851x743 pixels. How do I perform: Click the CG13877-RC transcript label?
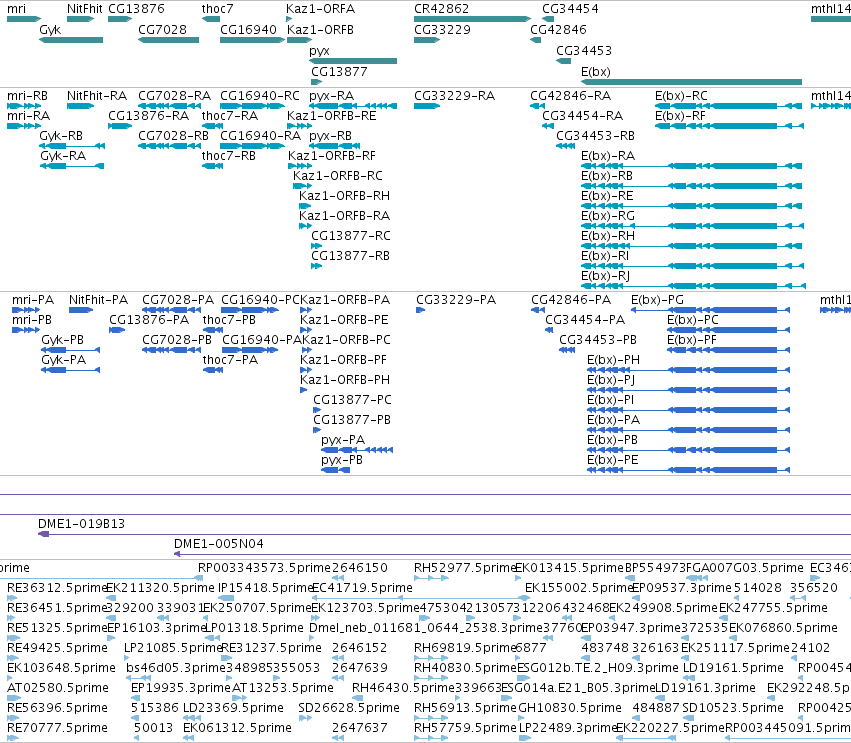(x=351, y=236)
